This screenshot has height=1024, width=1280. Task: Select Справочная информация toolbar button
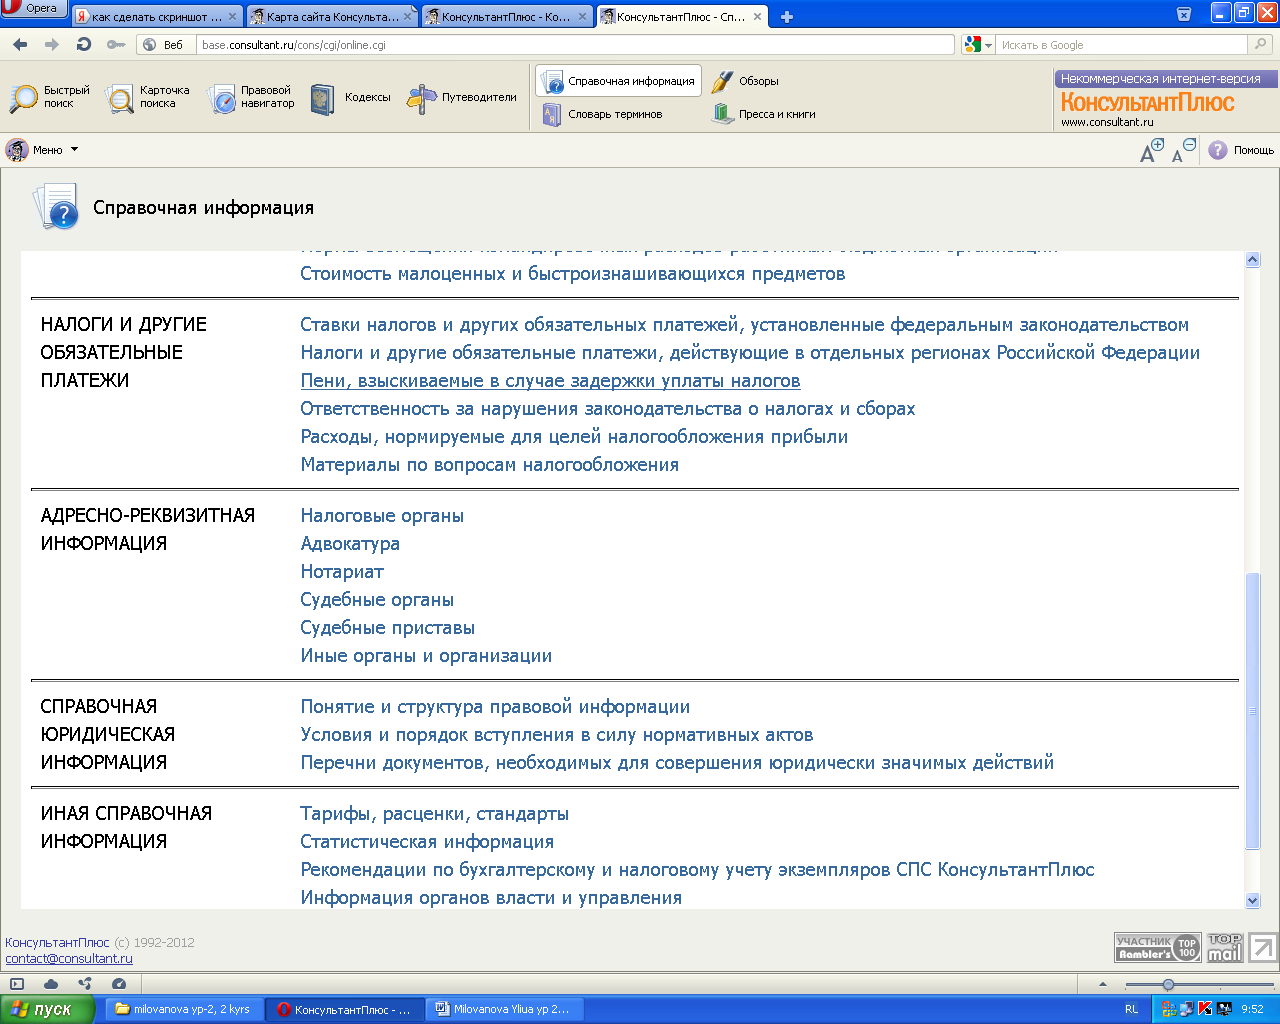(619, 81)
